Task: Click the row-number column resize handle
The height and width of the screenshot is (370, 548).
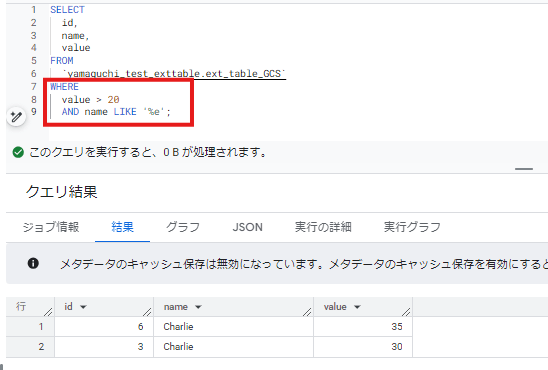Action: (48, 312)
